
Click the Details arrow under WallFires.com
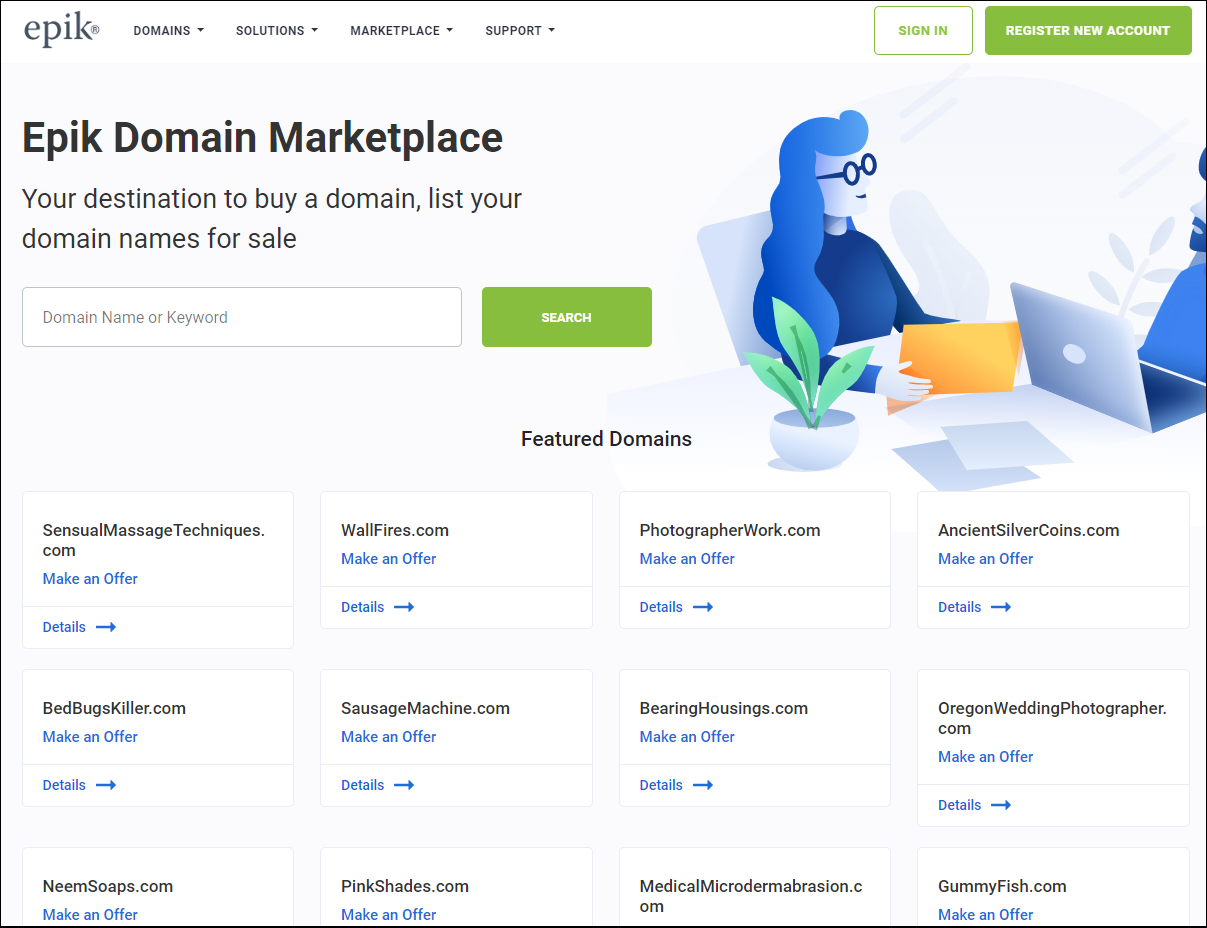tap(403, 607)
